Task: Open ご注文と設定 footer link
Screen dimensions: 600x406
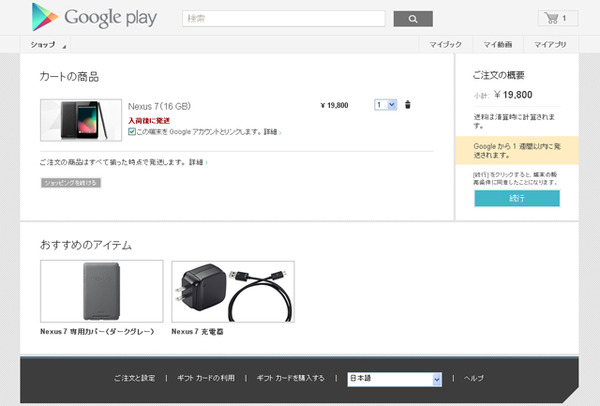Action: (134, 378)
